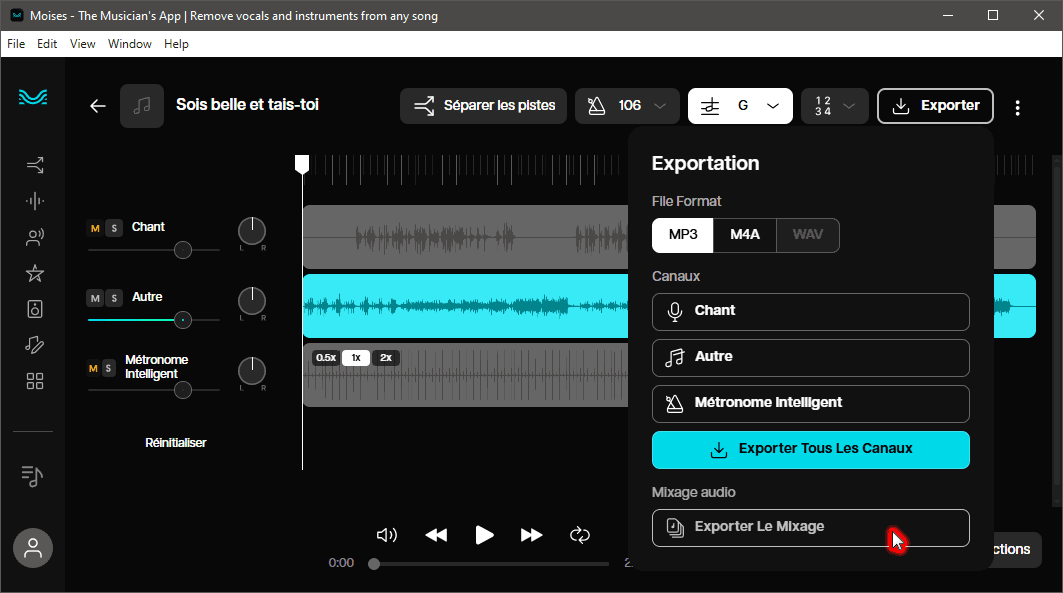Mute the Métronome intelligent track
Image resolution: width=1063 pixels, height=593 pixels.
(93, 369)
